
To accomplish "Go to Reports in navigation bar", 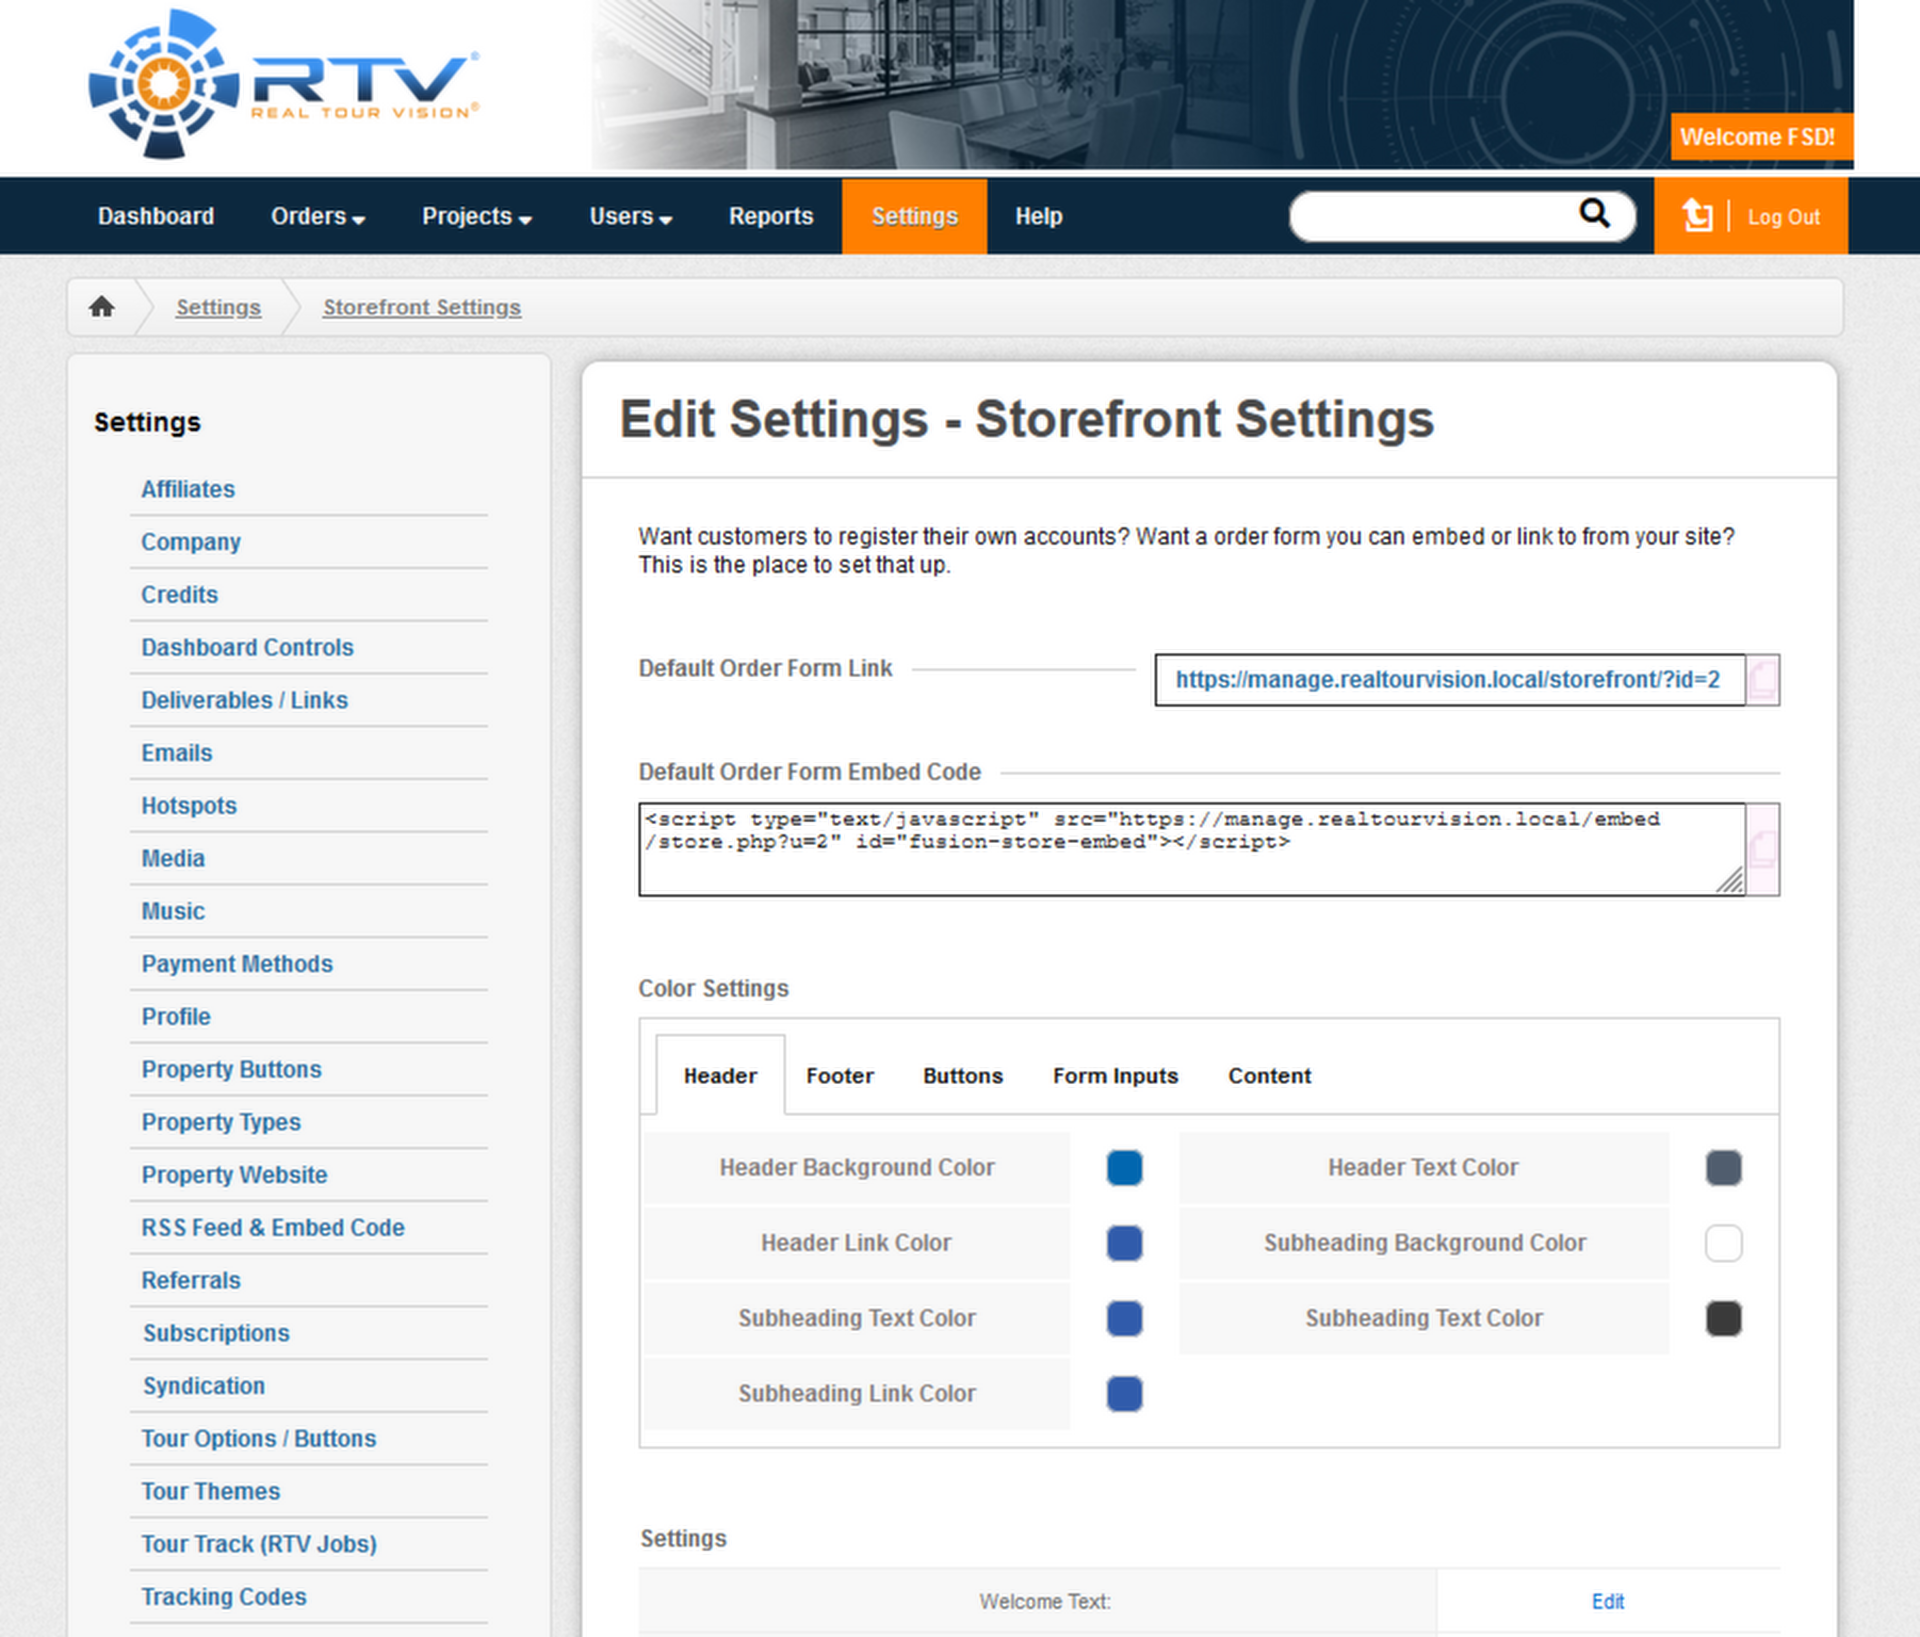I will tap(770, 216).
